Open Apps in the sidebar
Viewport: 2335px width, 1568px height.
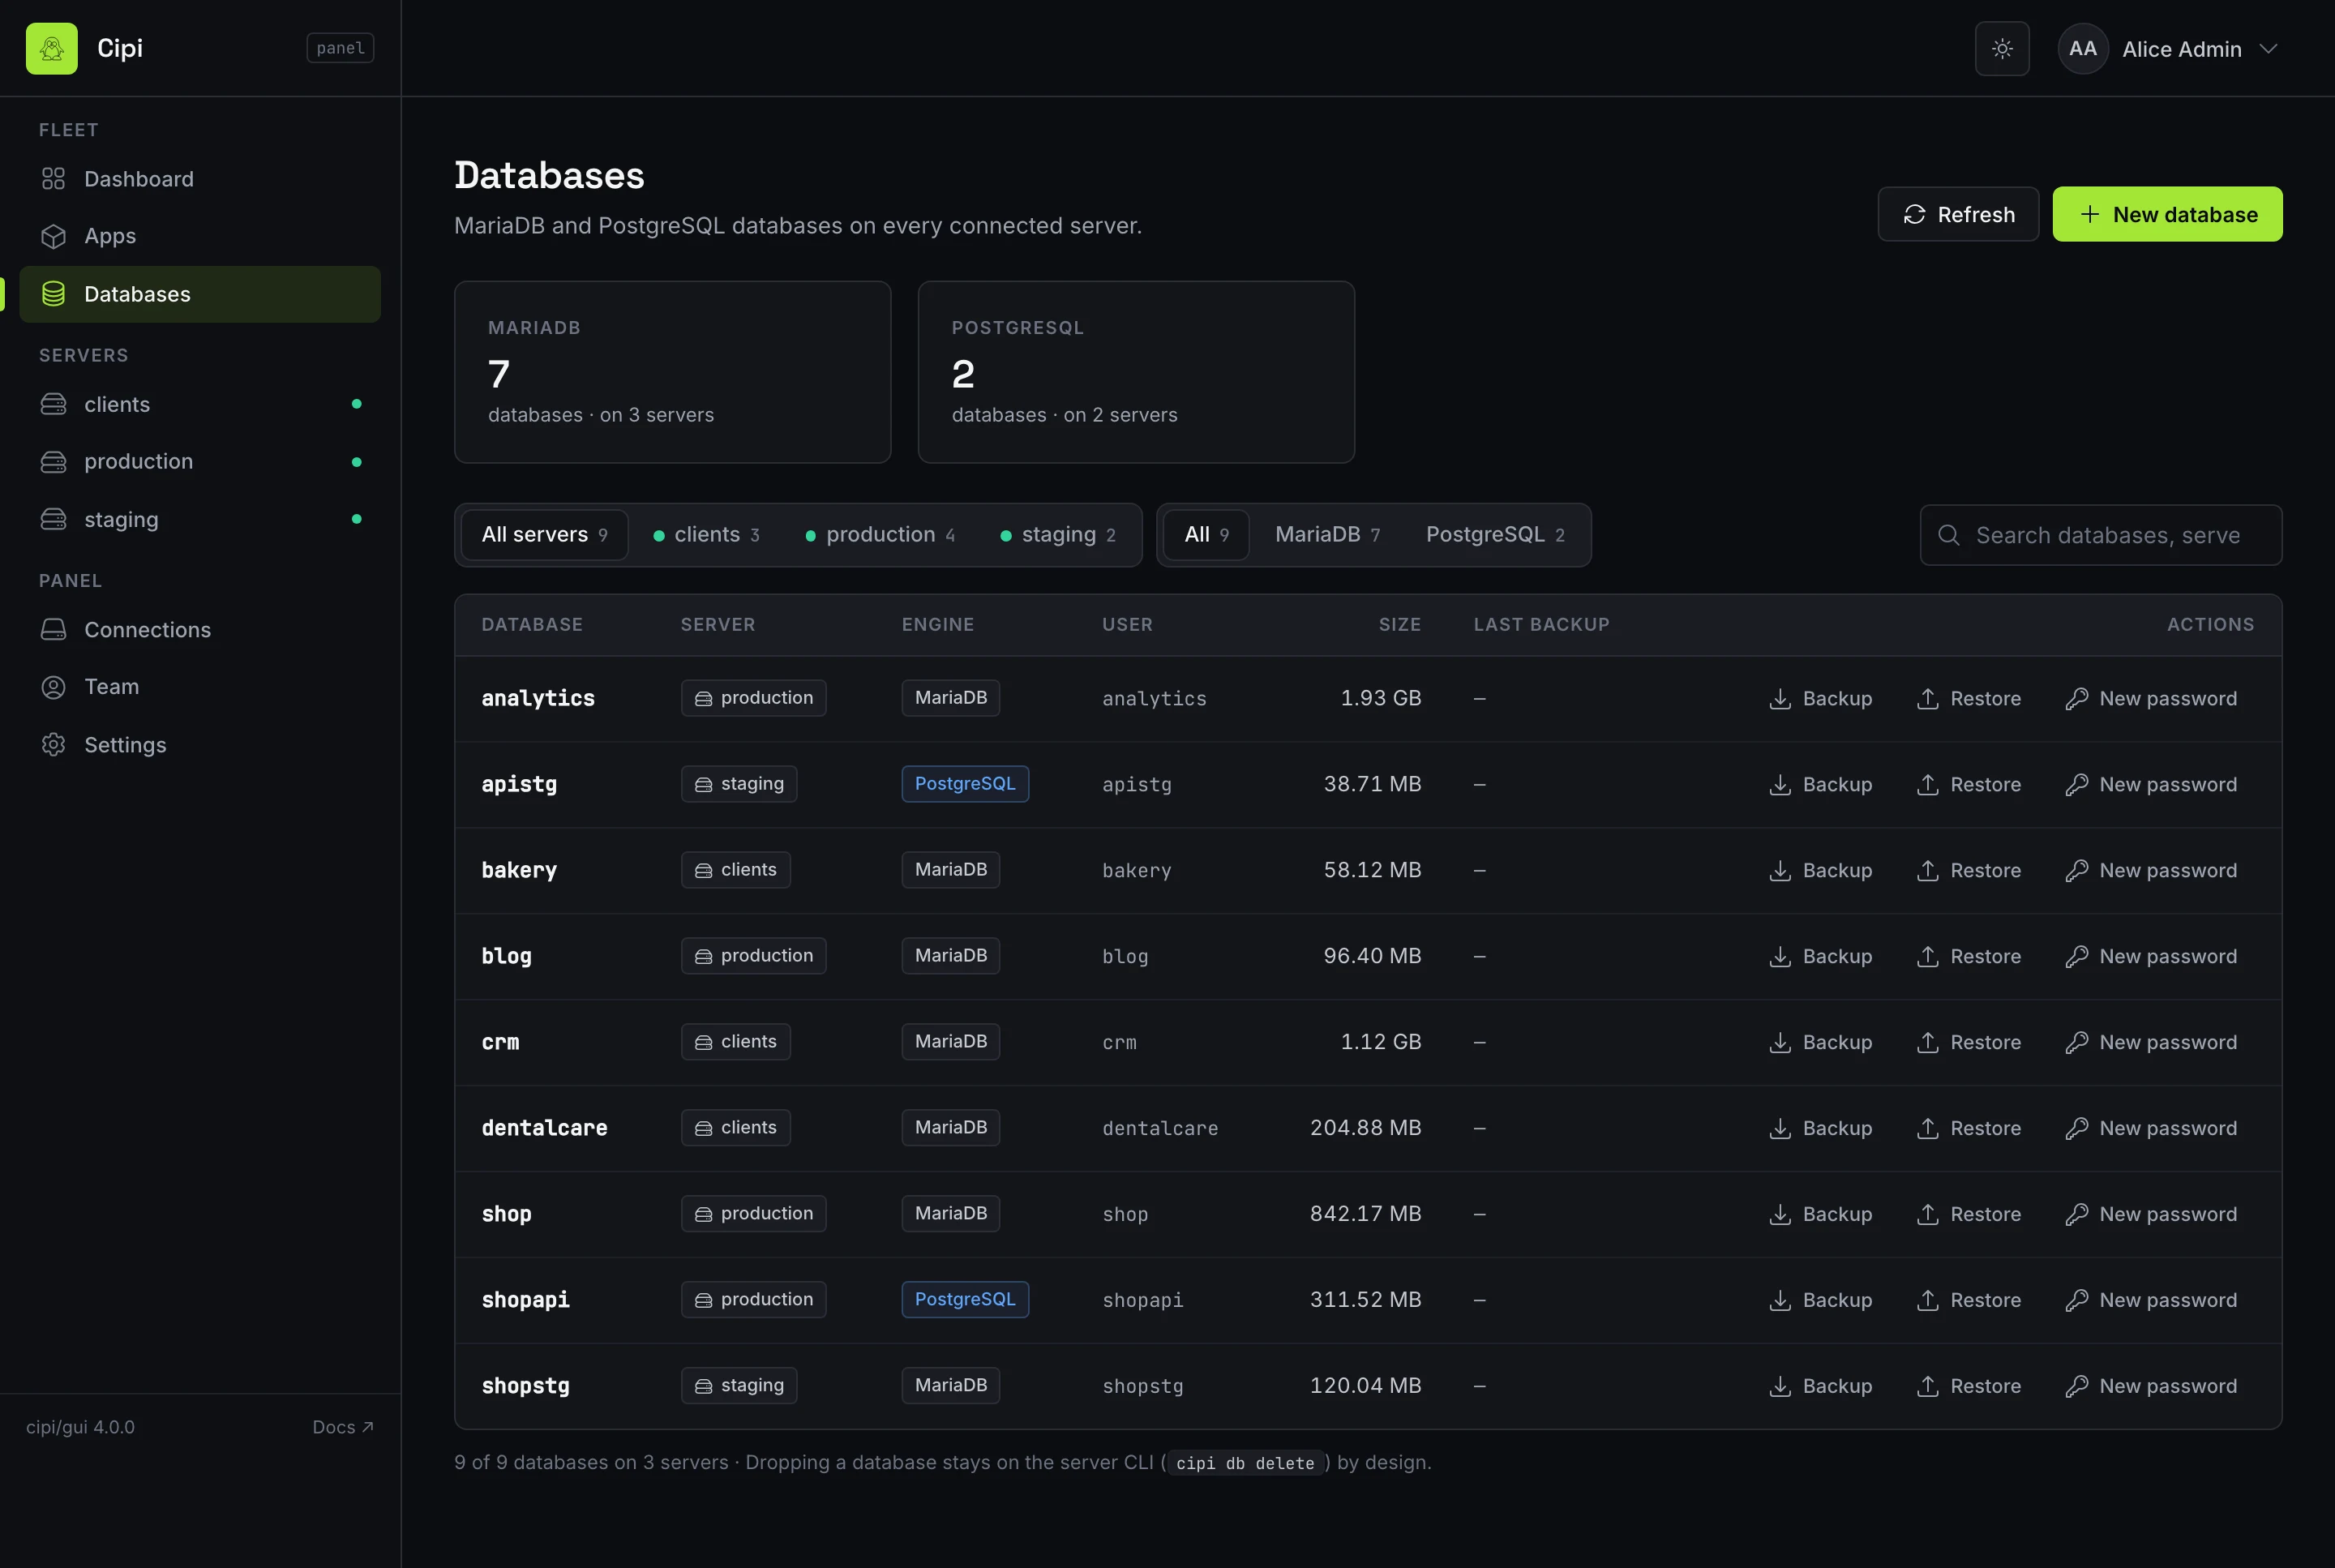pyautogui.click(x=200, y=236)
